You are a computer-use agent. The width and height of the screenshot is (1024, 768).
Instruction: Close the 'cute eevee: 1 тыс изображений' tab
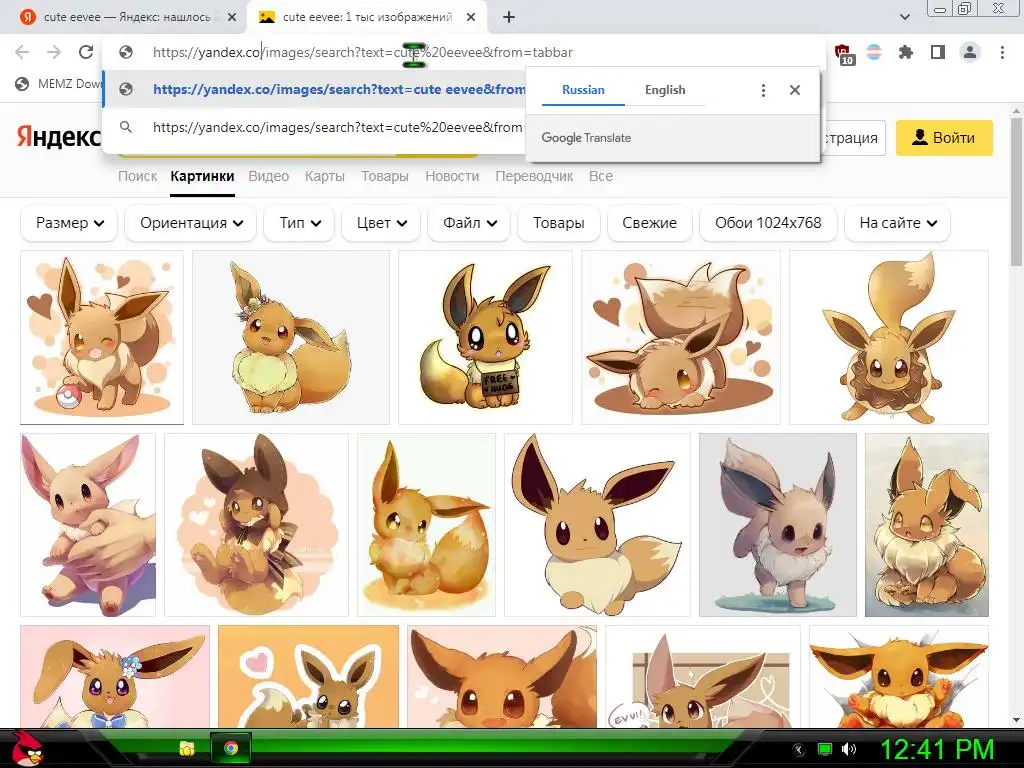point(471,18)
